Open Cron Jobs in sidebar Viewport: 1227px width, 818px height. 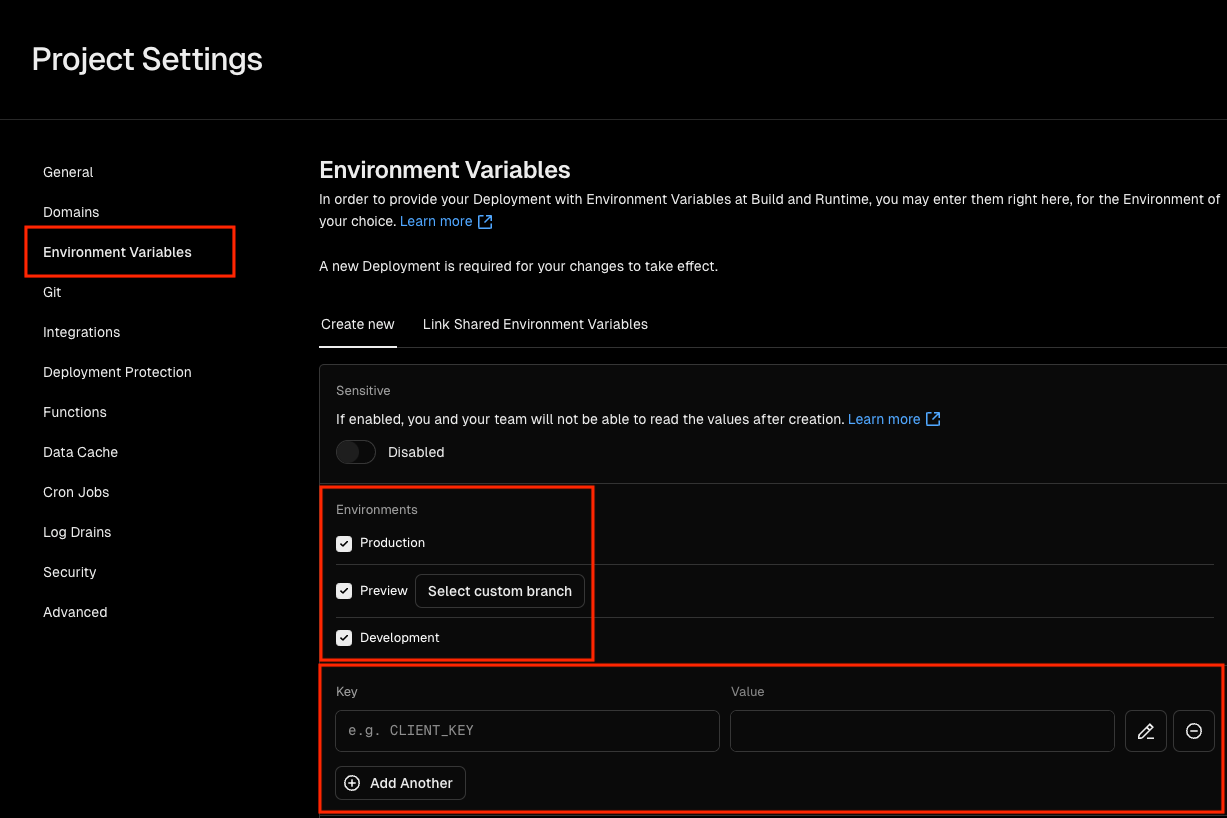pyautogui.click(x=76, y=492)
